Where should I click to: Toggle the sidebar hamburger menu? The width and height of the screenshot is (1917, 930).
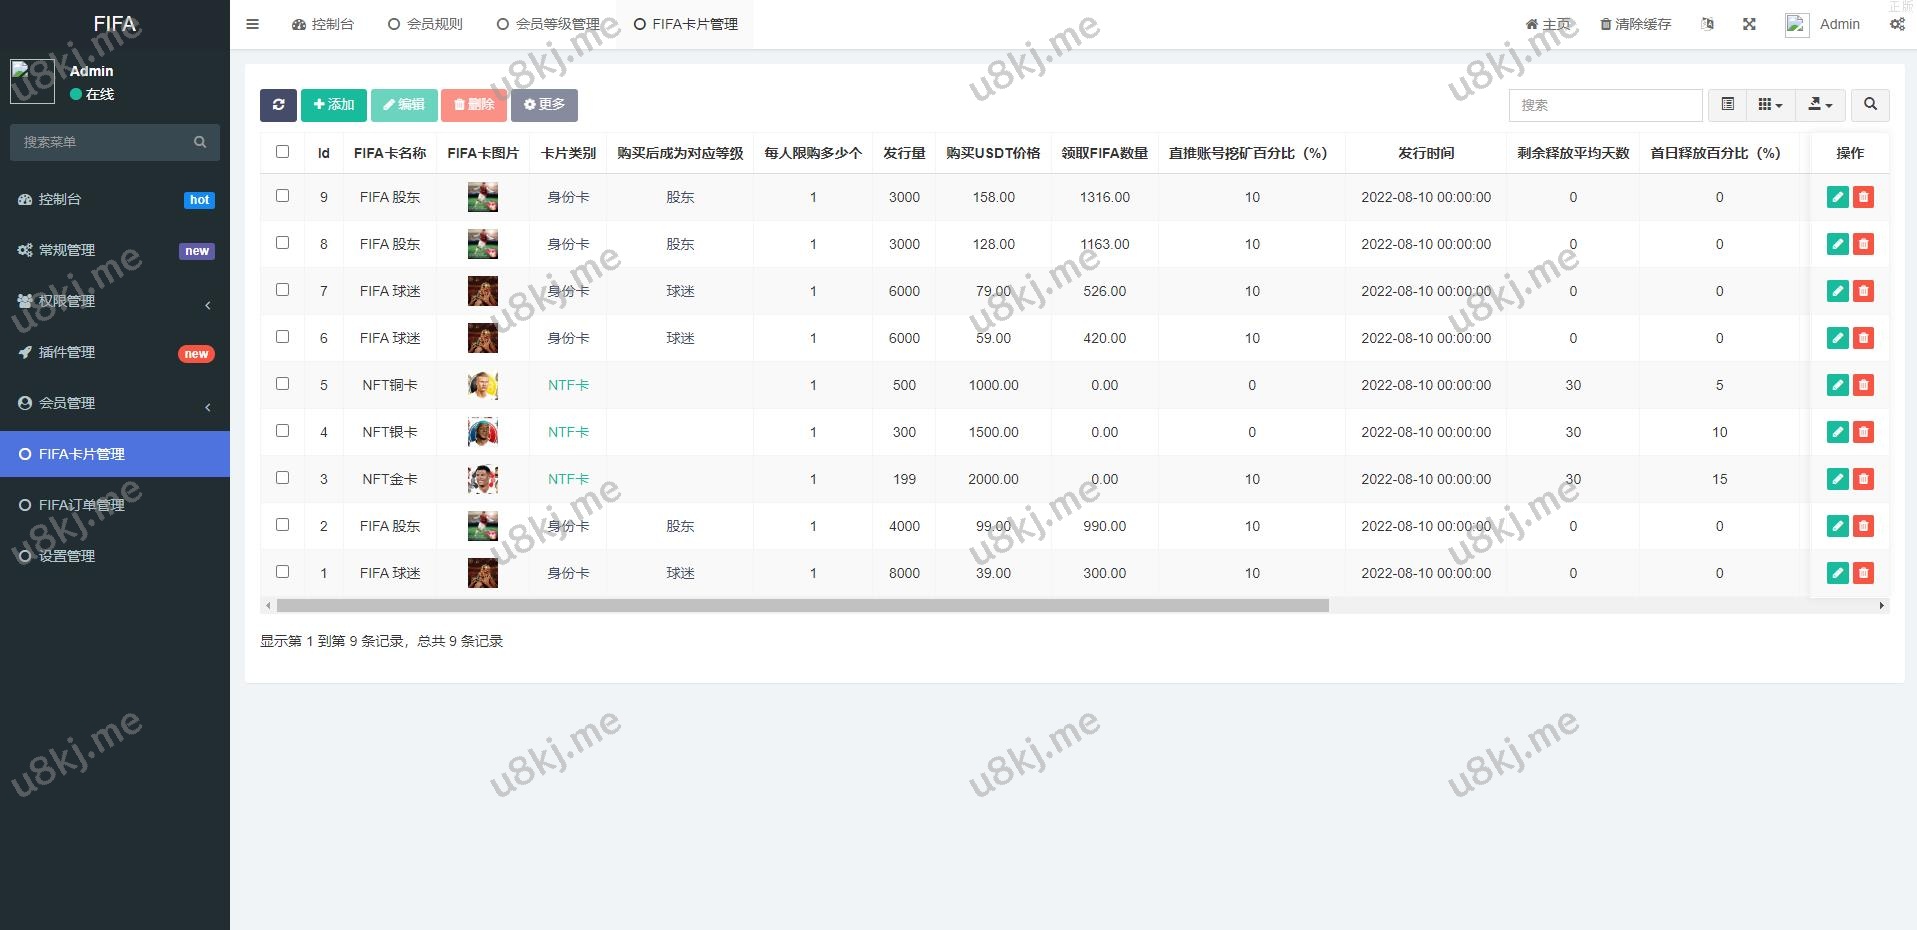[x=253, y=24]
